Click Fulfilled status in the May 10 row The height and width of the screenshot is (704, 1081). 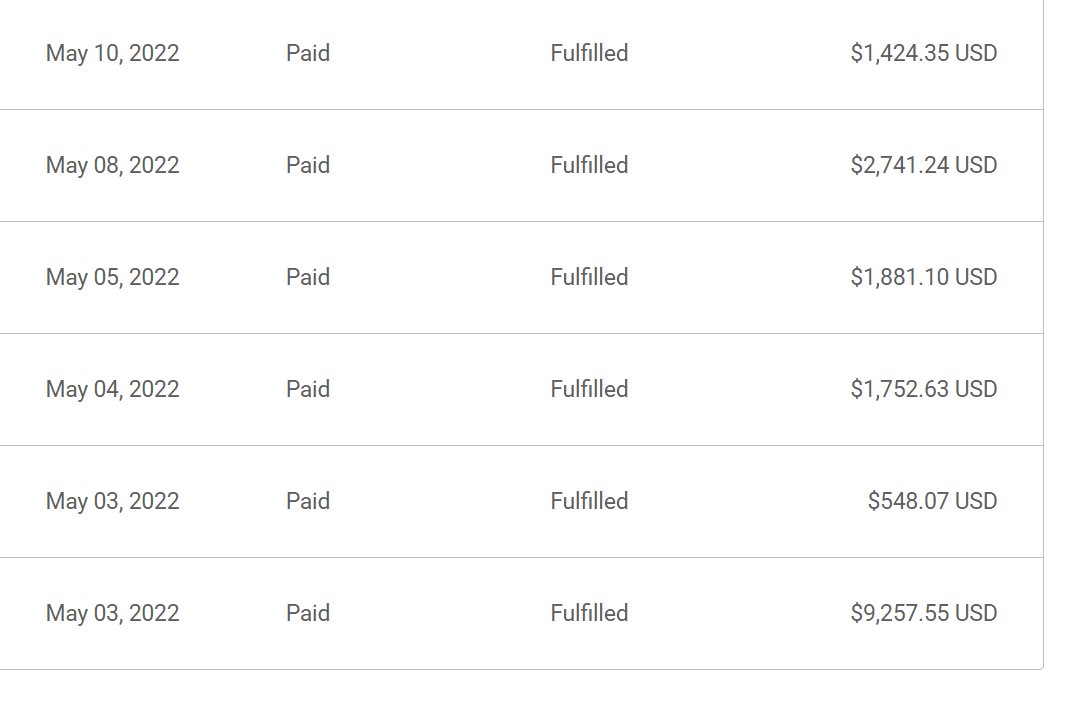pyautogui.click(x=589, y=53)
